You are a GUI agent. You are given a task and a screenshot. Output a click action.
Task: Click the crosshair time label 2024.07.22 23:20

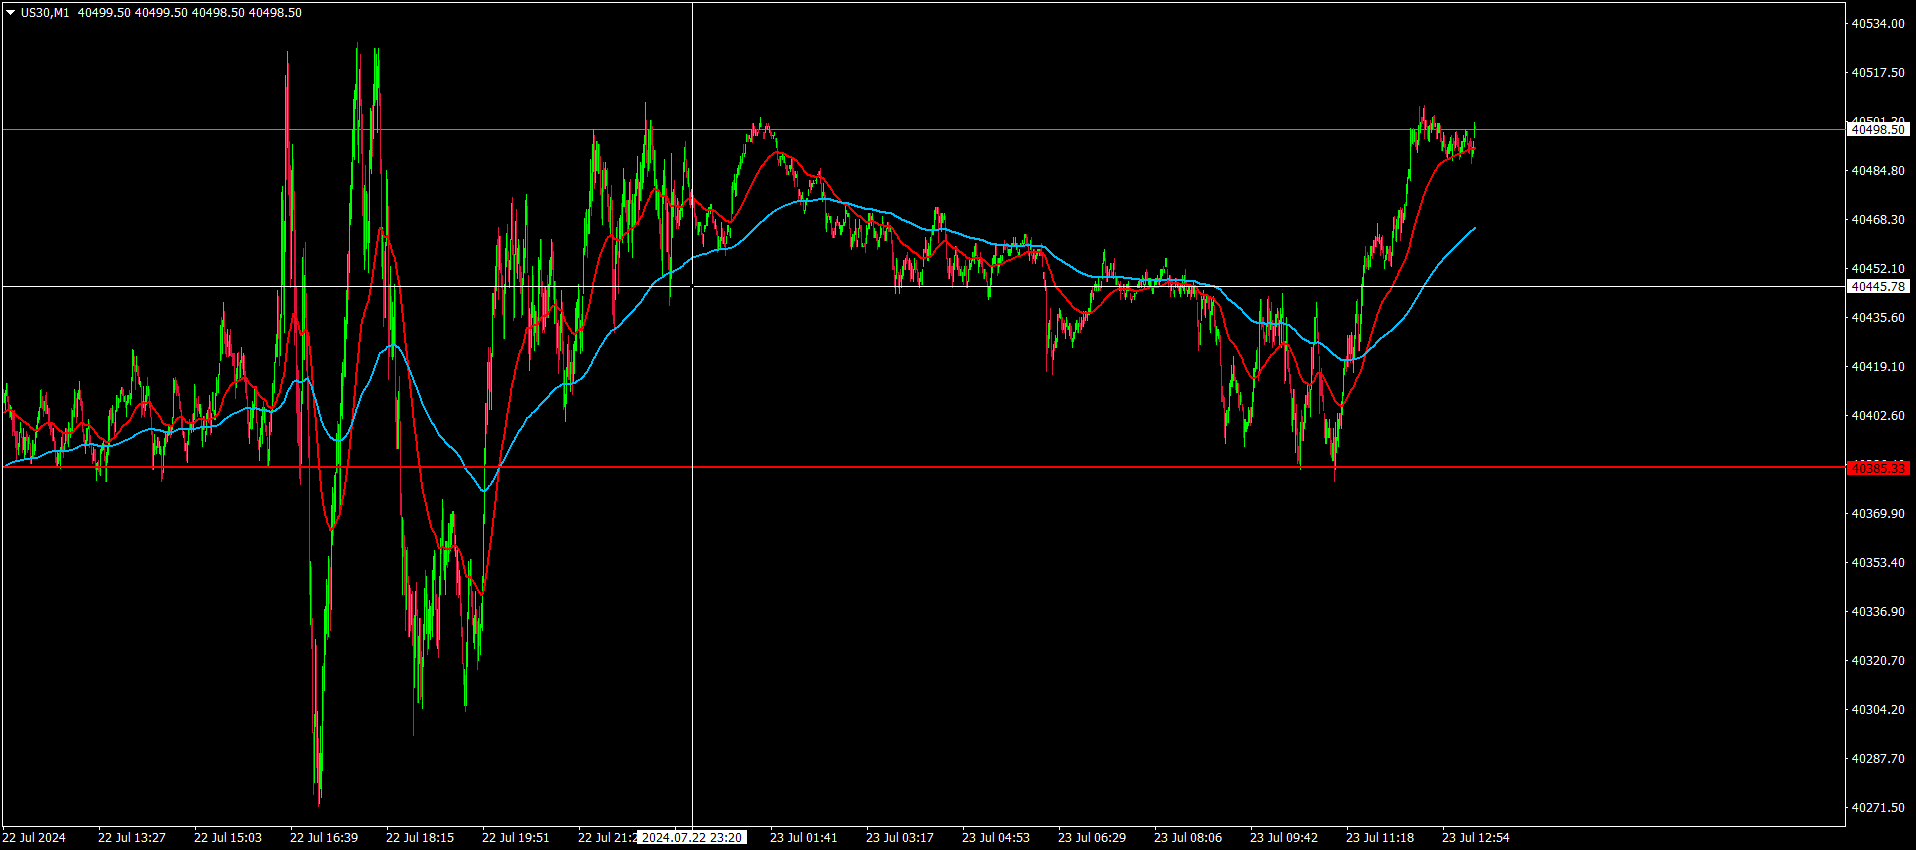[692, 838]
